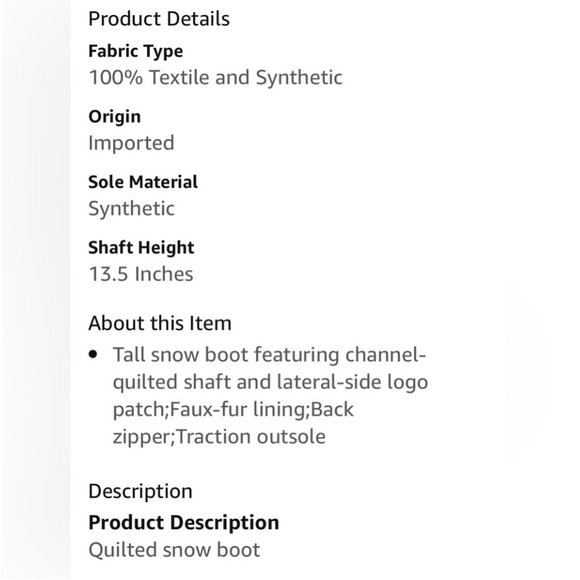Select the Origin label
The image size is (580, 580).
point(114,117)
